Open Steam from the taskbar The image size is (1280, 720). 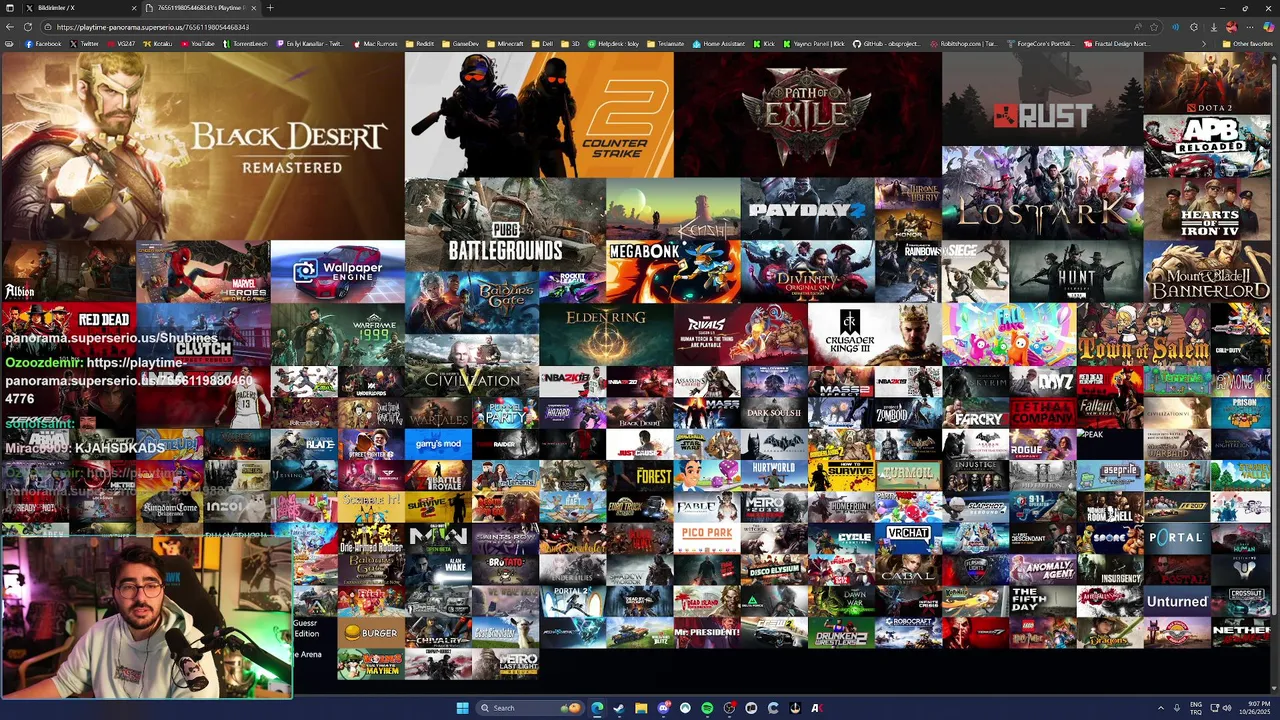pos(619,708)
